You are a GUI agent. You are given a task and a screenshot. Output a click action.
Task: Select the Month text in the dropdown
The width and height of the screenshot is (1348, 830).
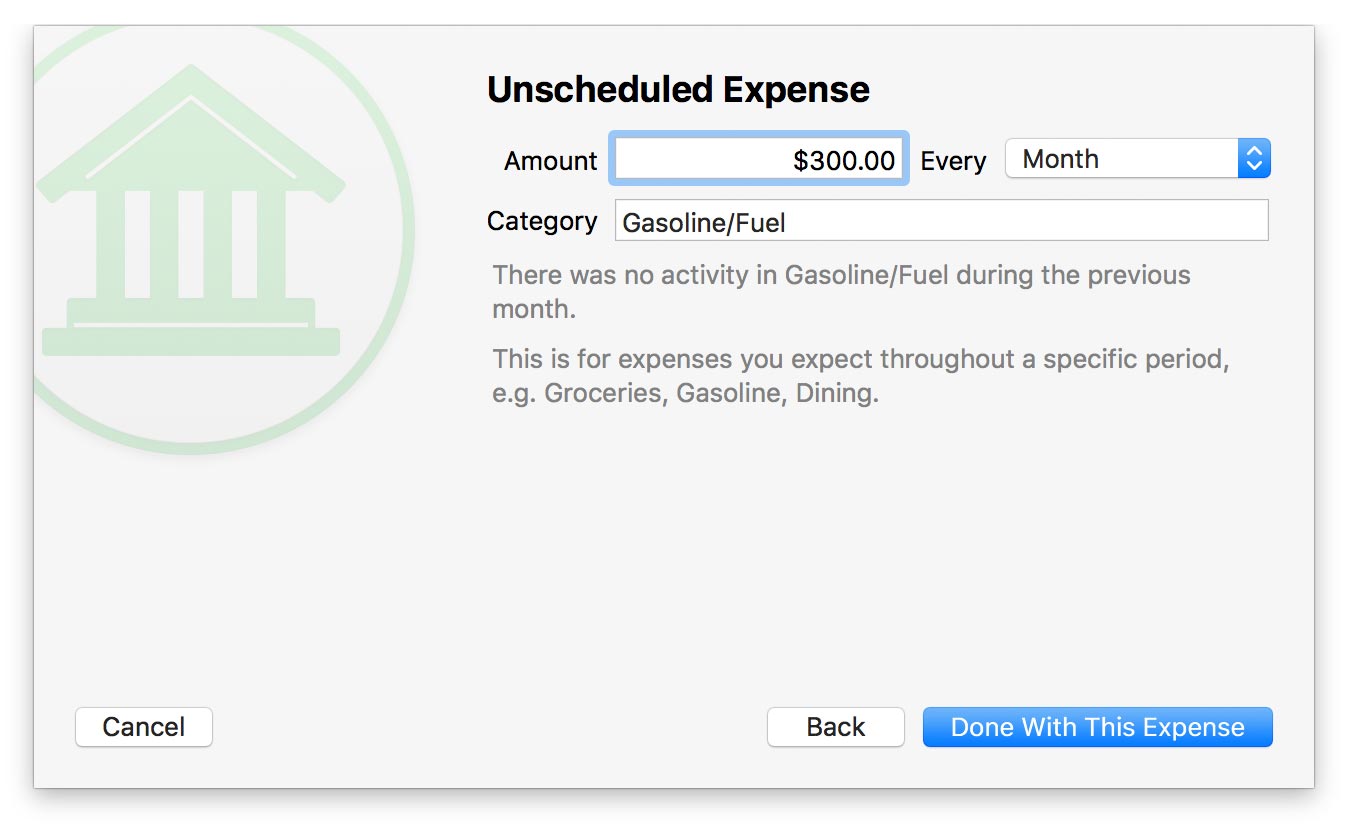tap(1060, 159)
